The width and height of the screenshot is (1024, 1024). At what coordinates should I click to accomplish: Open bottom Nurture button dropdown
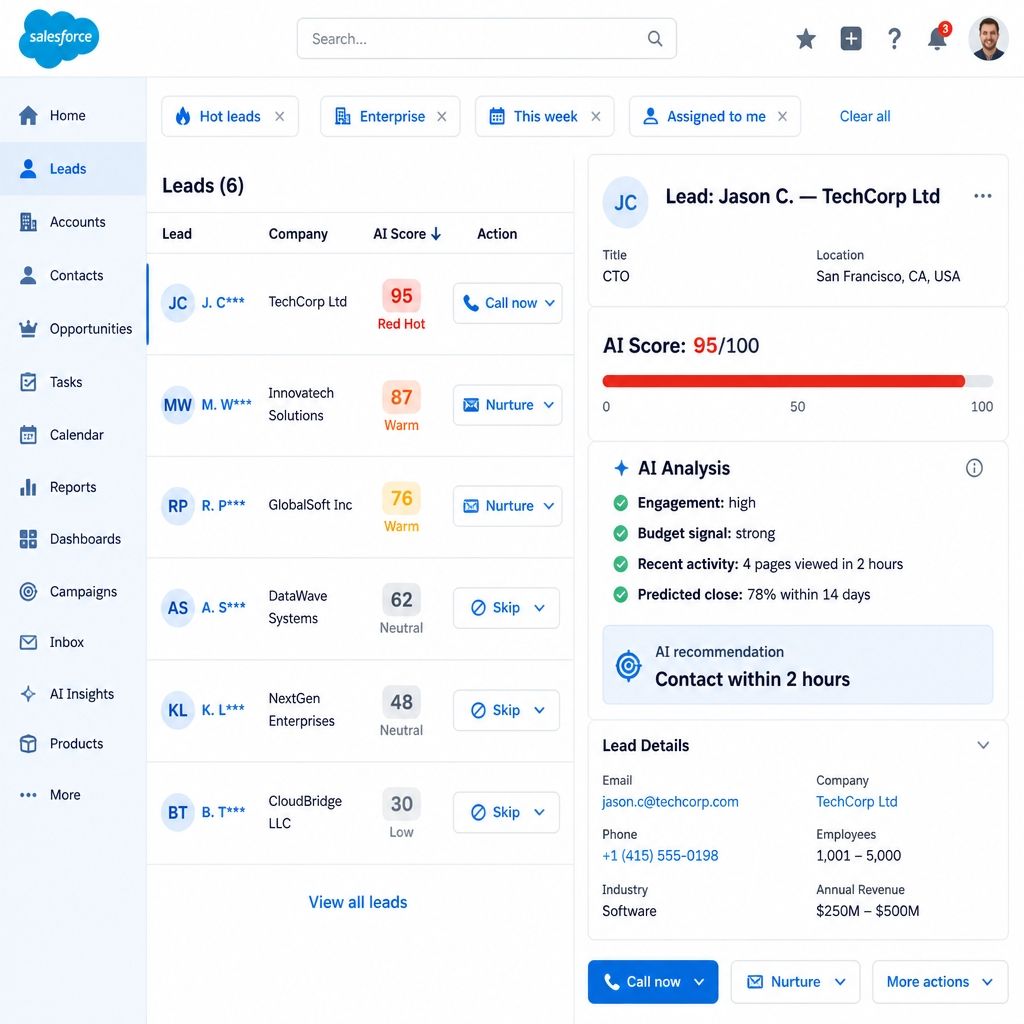840,982
